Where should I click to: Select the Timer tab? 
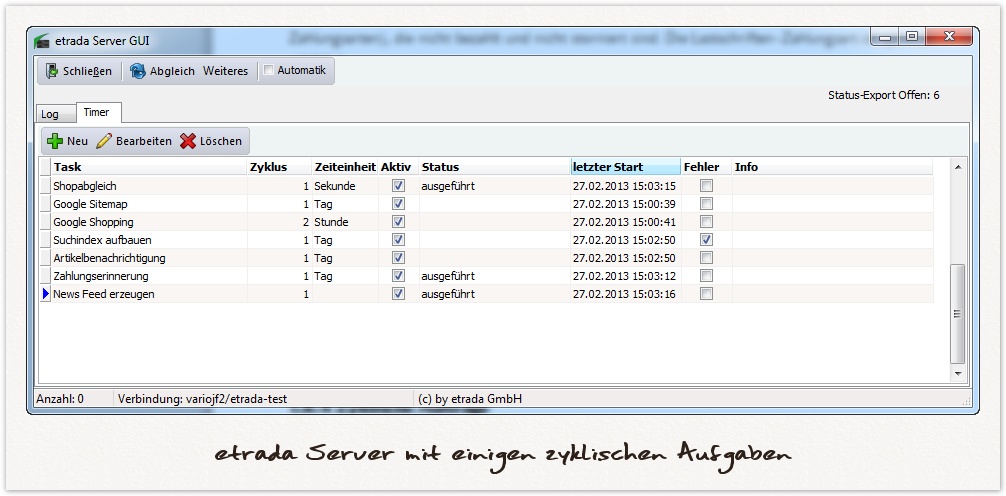click(x=96, y=112)
